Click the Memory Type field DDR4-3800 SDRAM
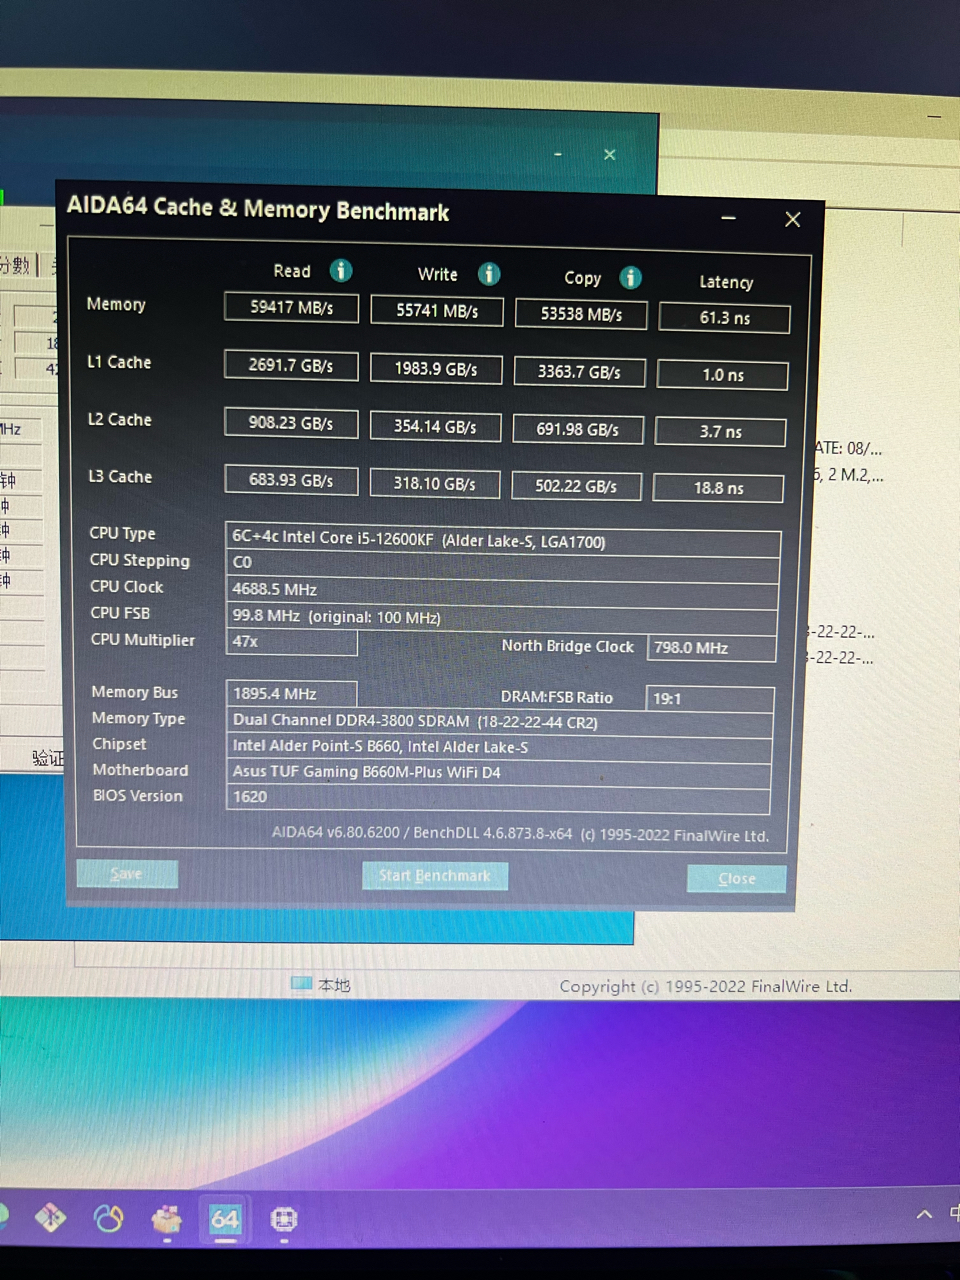The height and width of the screenshot is (1280, 960). coord(500,722)
